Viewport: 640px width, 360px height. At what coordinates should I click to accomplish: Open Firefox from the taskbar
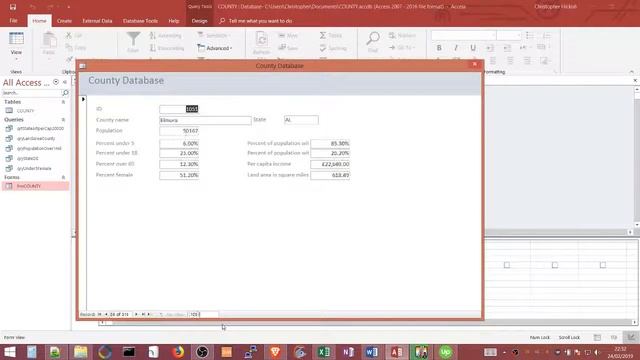point(178,352)
